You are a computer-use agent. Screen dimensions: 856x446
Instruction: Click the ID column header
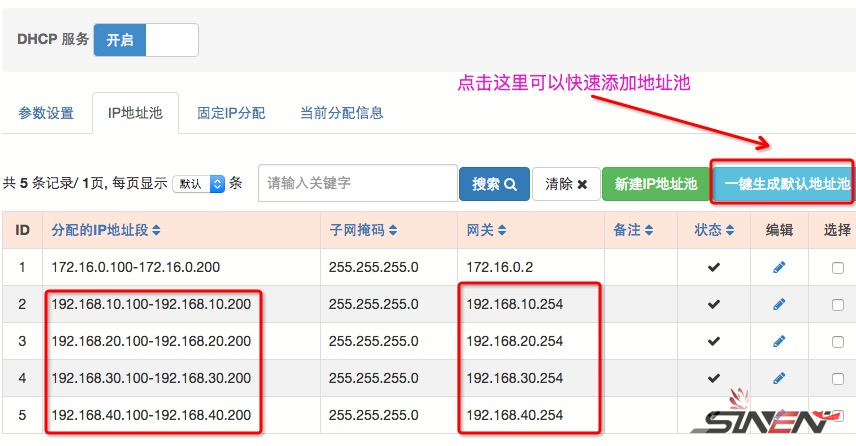point(22,230)
